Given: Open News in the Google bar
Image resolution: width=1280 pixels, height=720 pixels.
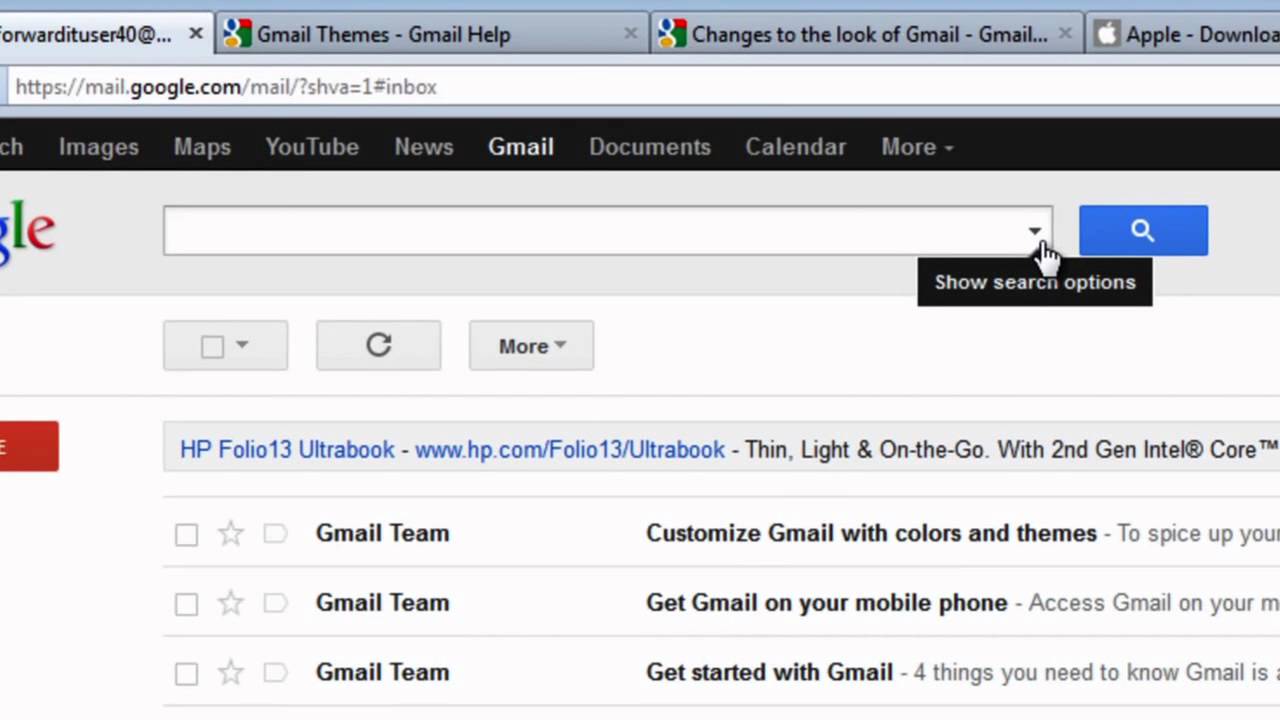Looking at the screenshot, I should (x=424, y=146).
